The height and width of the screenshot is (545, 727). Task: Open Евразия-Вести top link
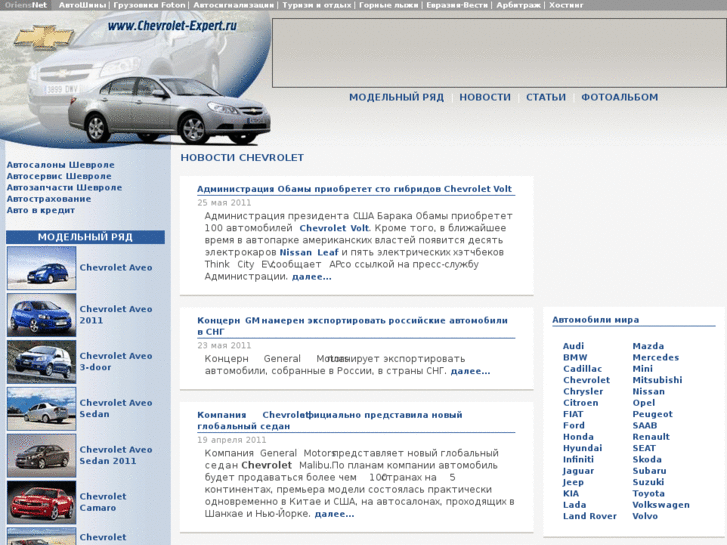tap(457, 5)
